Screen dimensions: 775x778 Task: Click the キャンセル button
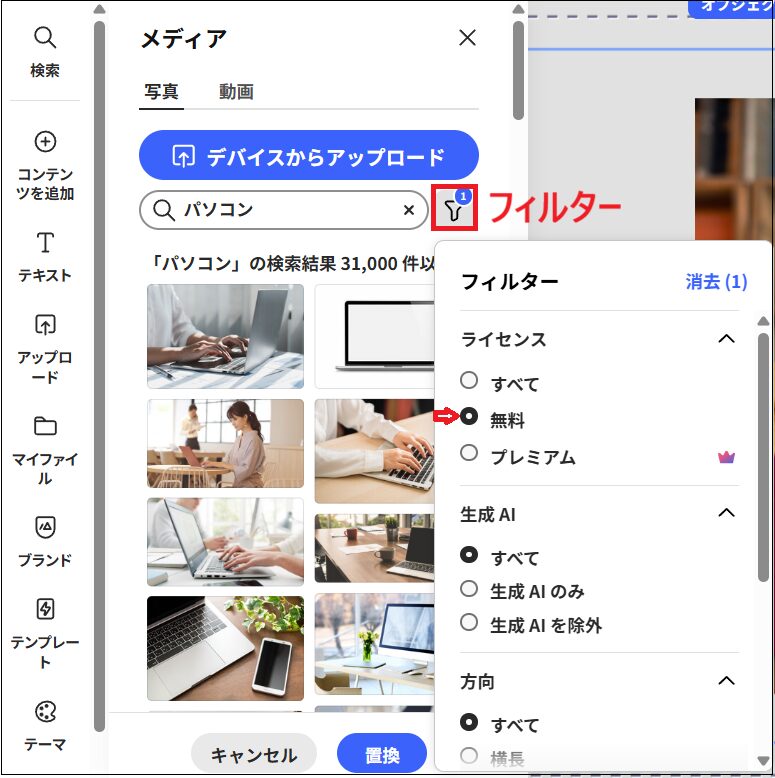point(254,755)
